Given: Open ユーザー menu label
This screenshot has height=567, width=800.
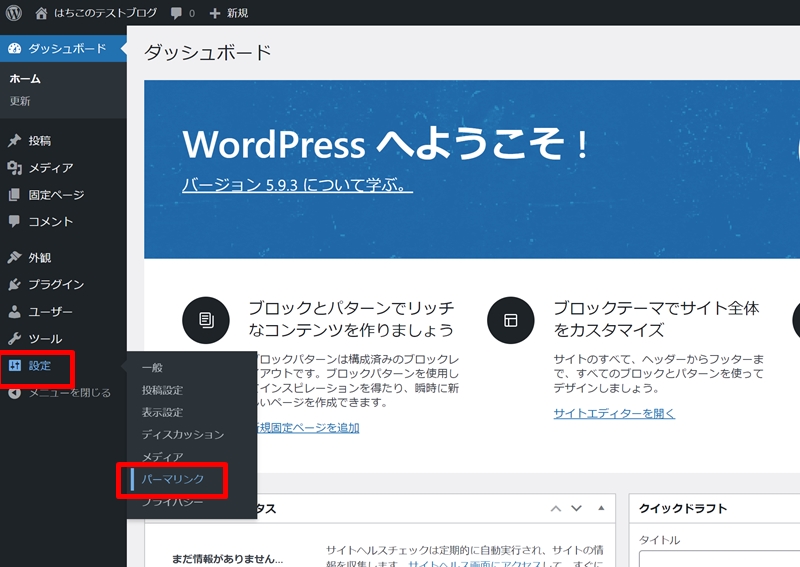Looking at the screenshot, I should tap(51, 311).
